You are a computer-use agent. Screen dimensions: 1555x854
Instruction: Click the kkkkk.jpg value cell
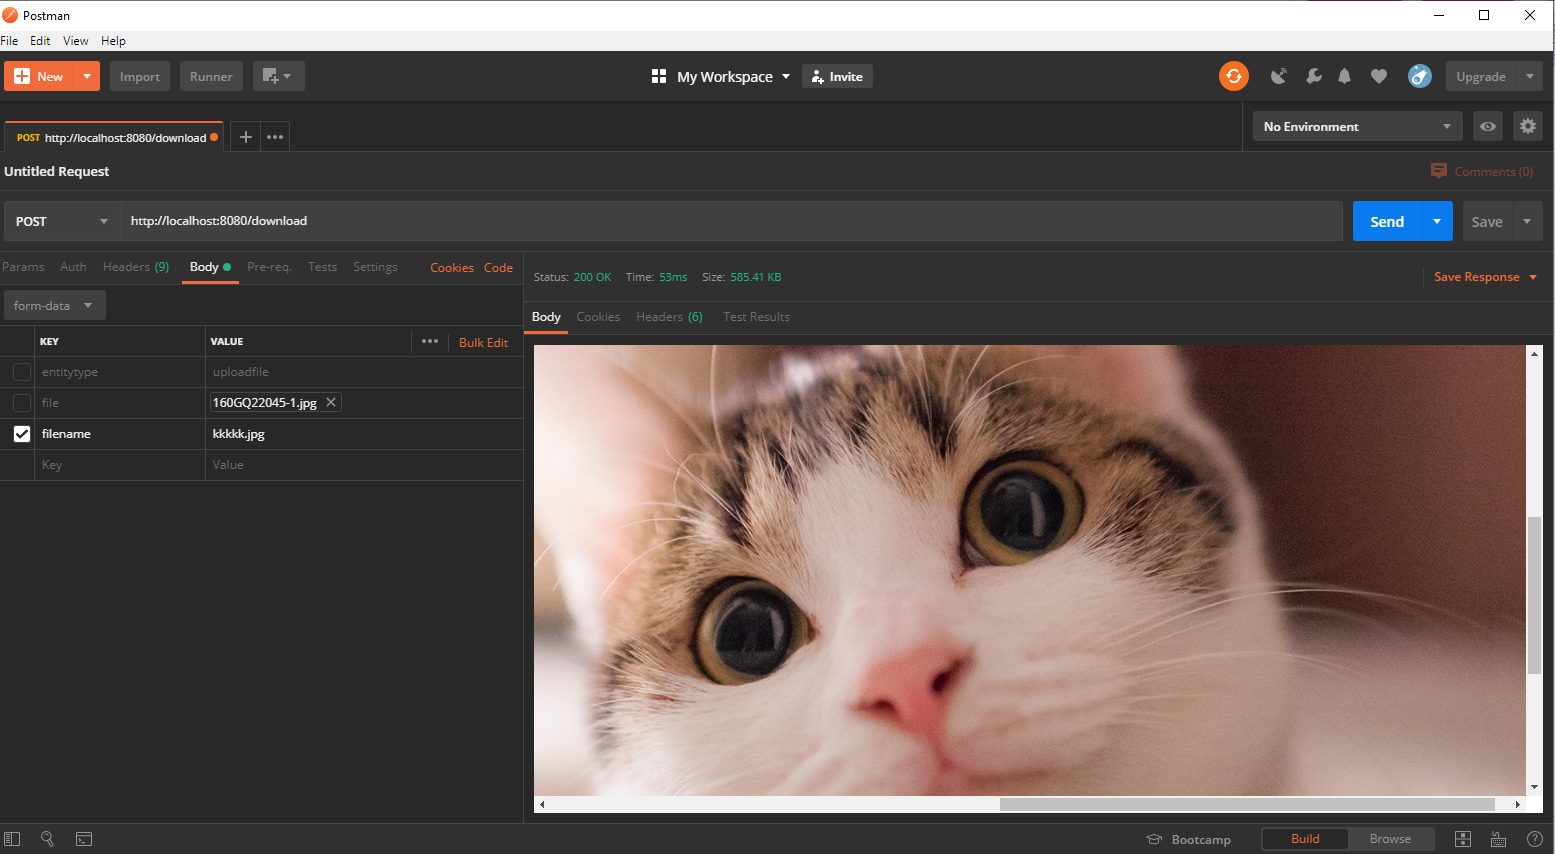coord(364,434)
